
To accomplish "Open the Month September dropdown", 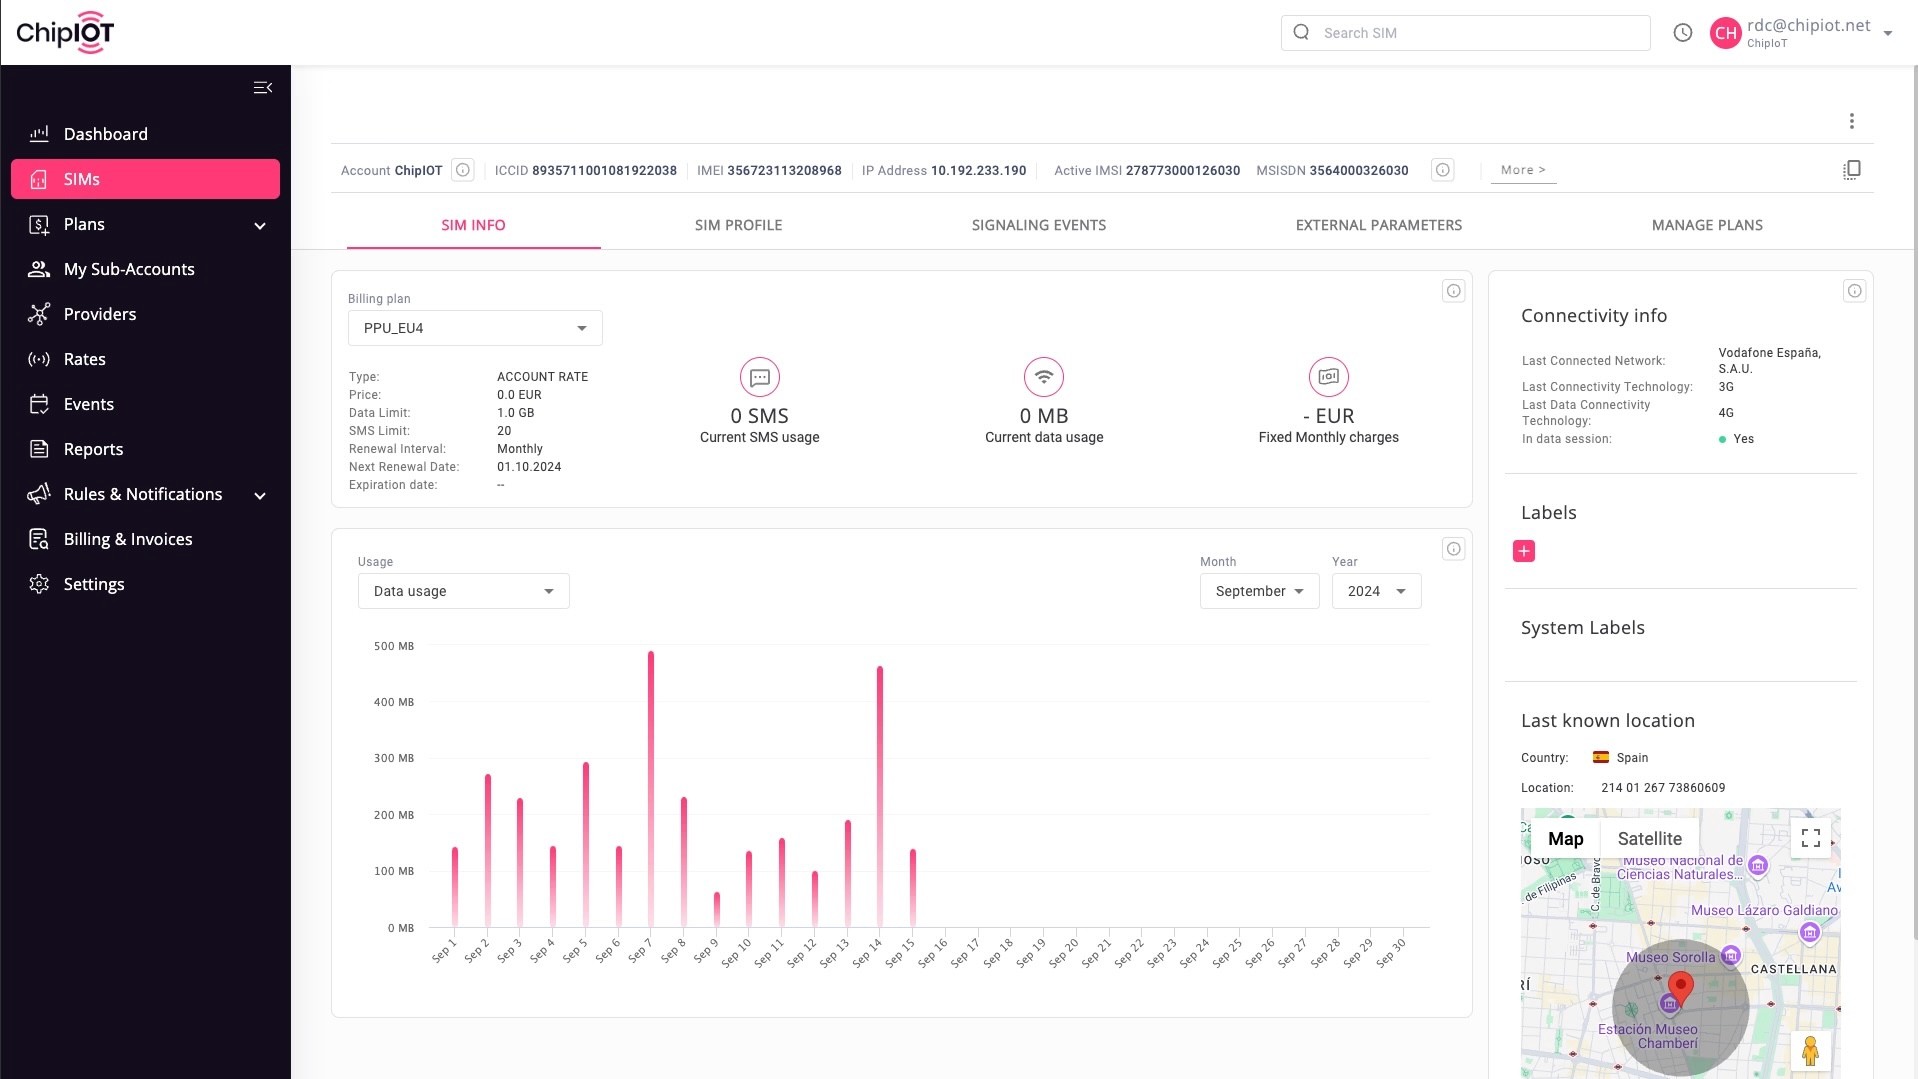I will coord(1260,591).
